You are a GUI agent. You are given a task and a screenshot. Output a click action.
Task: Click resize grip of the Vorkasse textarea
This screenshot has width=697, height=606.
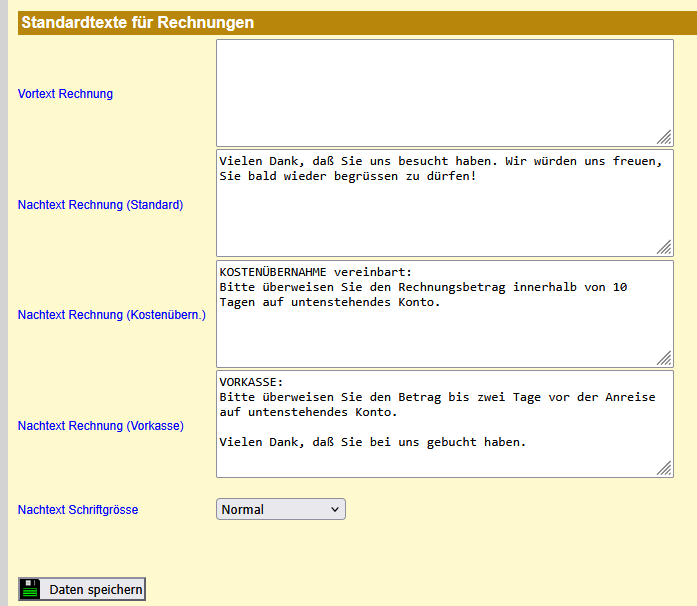pyautogui.click(x=665, y=469)
